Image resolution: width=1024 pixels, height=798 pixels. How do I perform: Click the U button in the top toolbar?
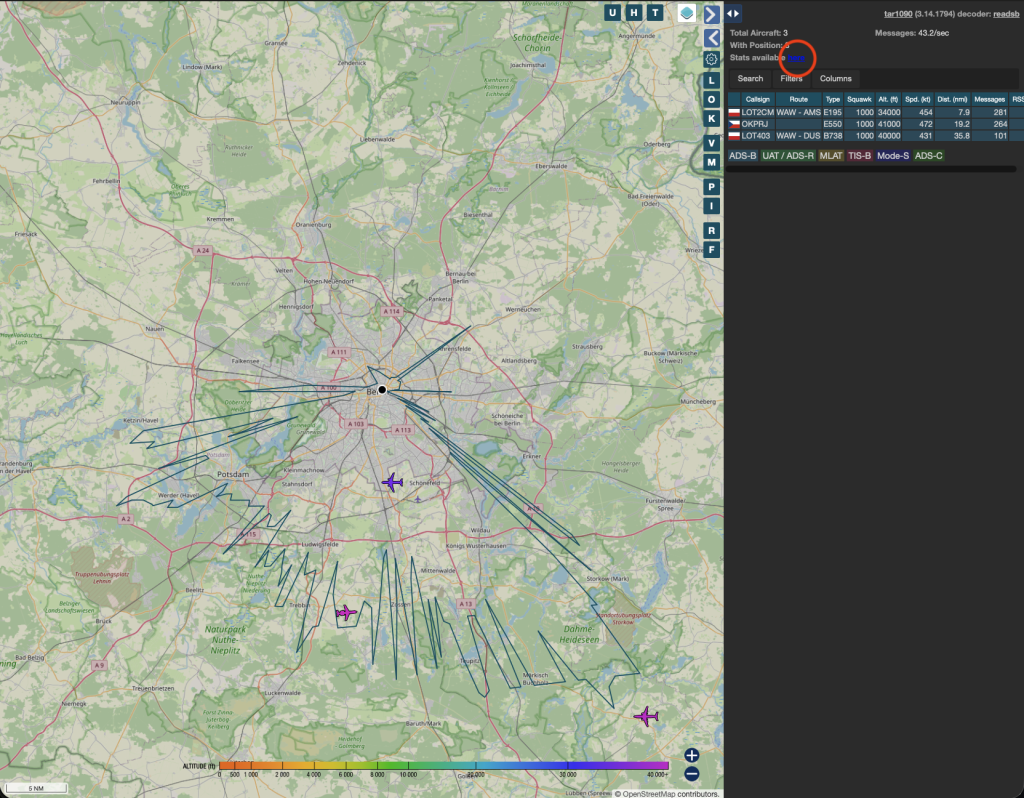[612, 13]
